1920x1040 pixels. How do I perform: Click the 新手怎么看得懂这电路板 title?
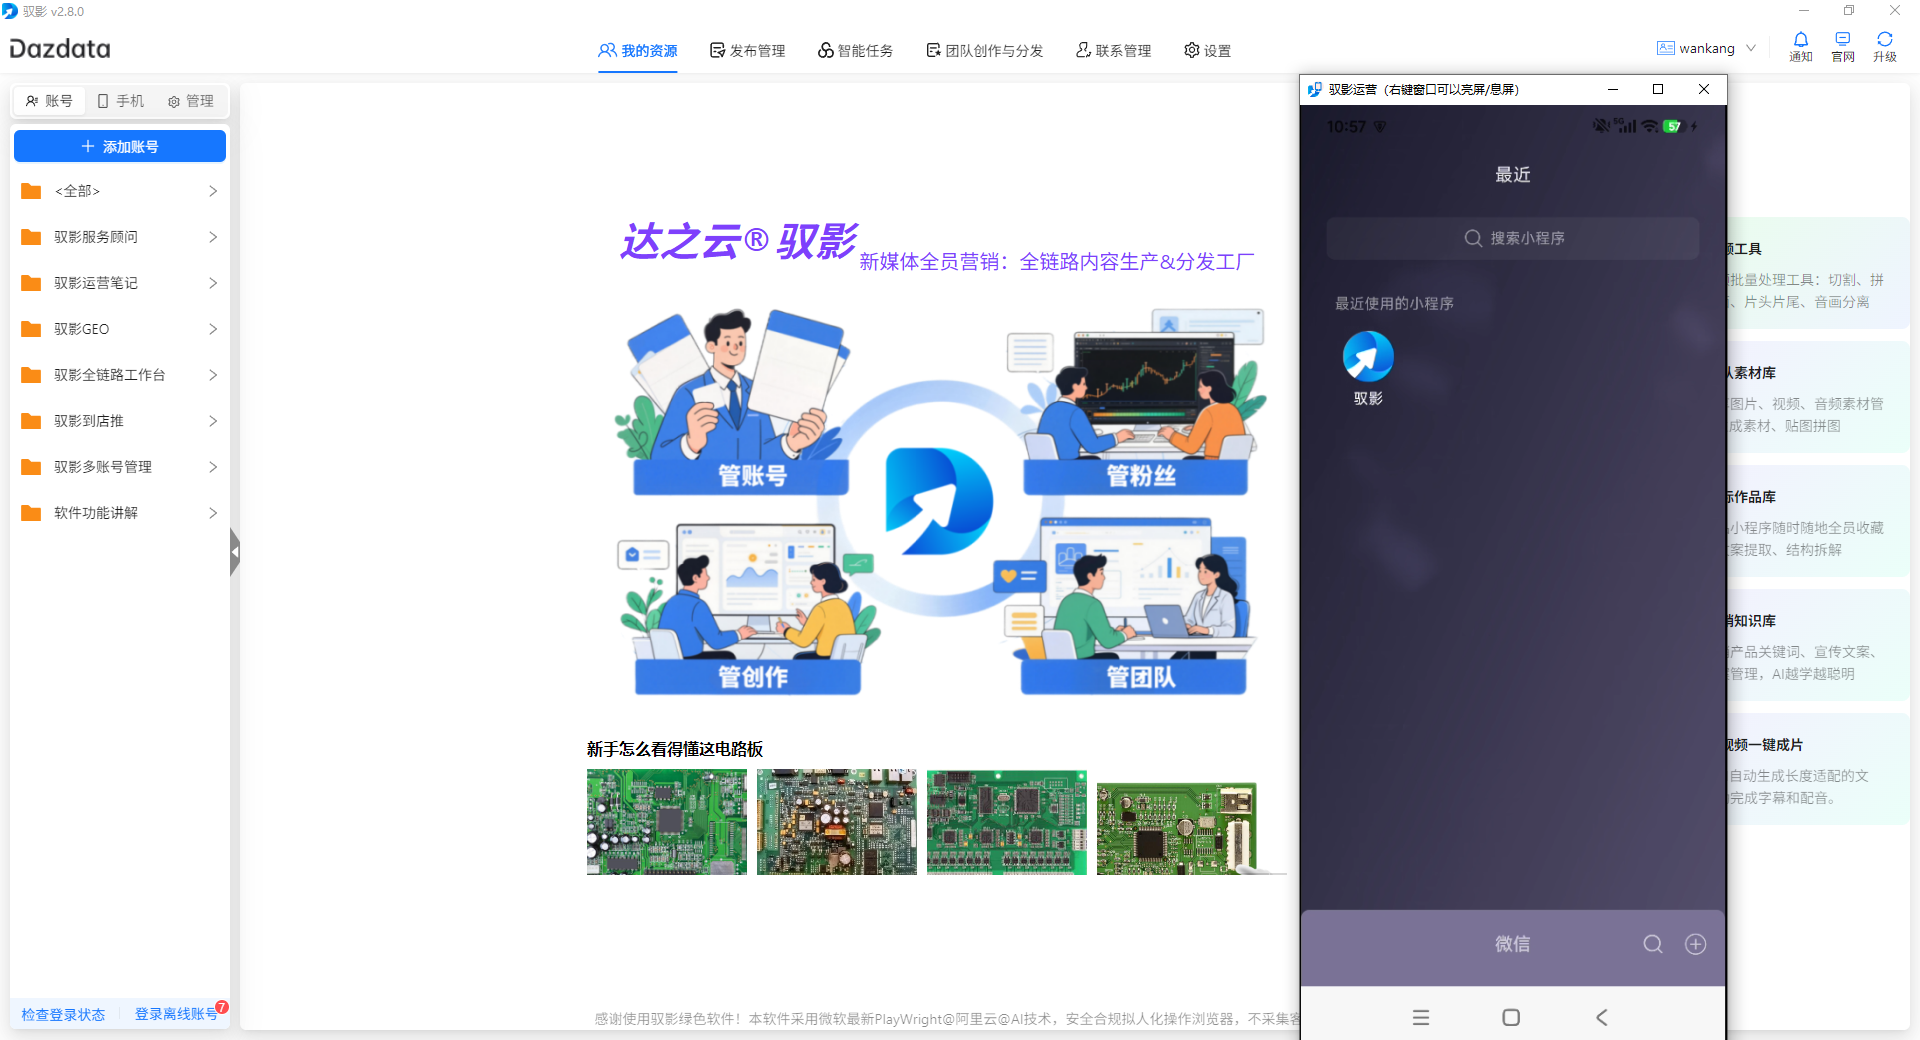coord(675,749)
